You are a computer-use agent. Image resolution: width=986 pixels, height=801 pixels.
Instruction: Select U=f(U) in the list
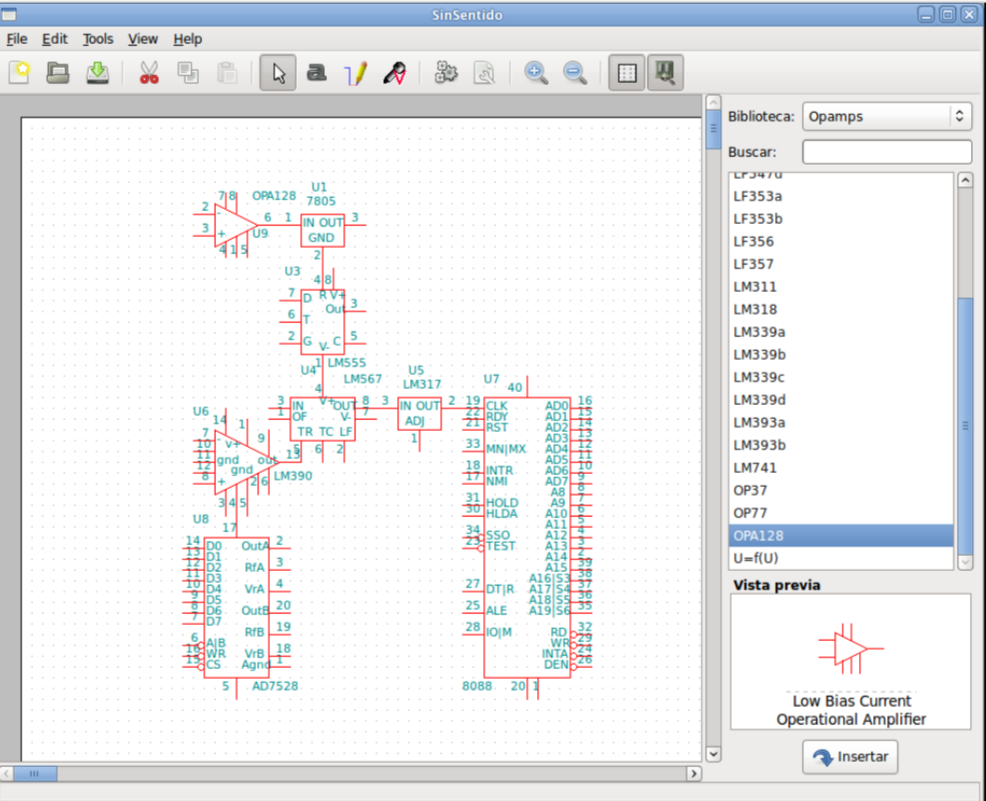(841, 558)
